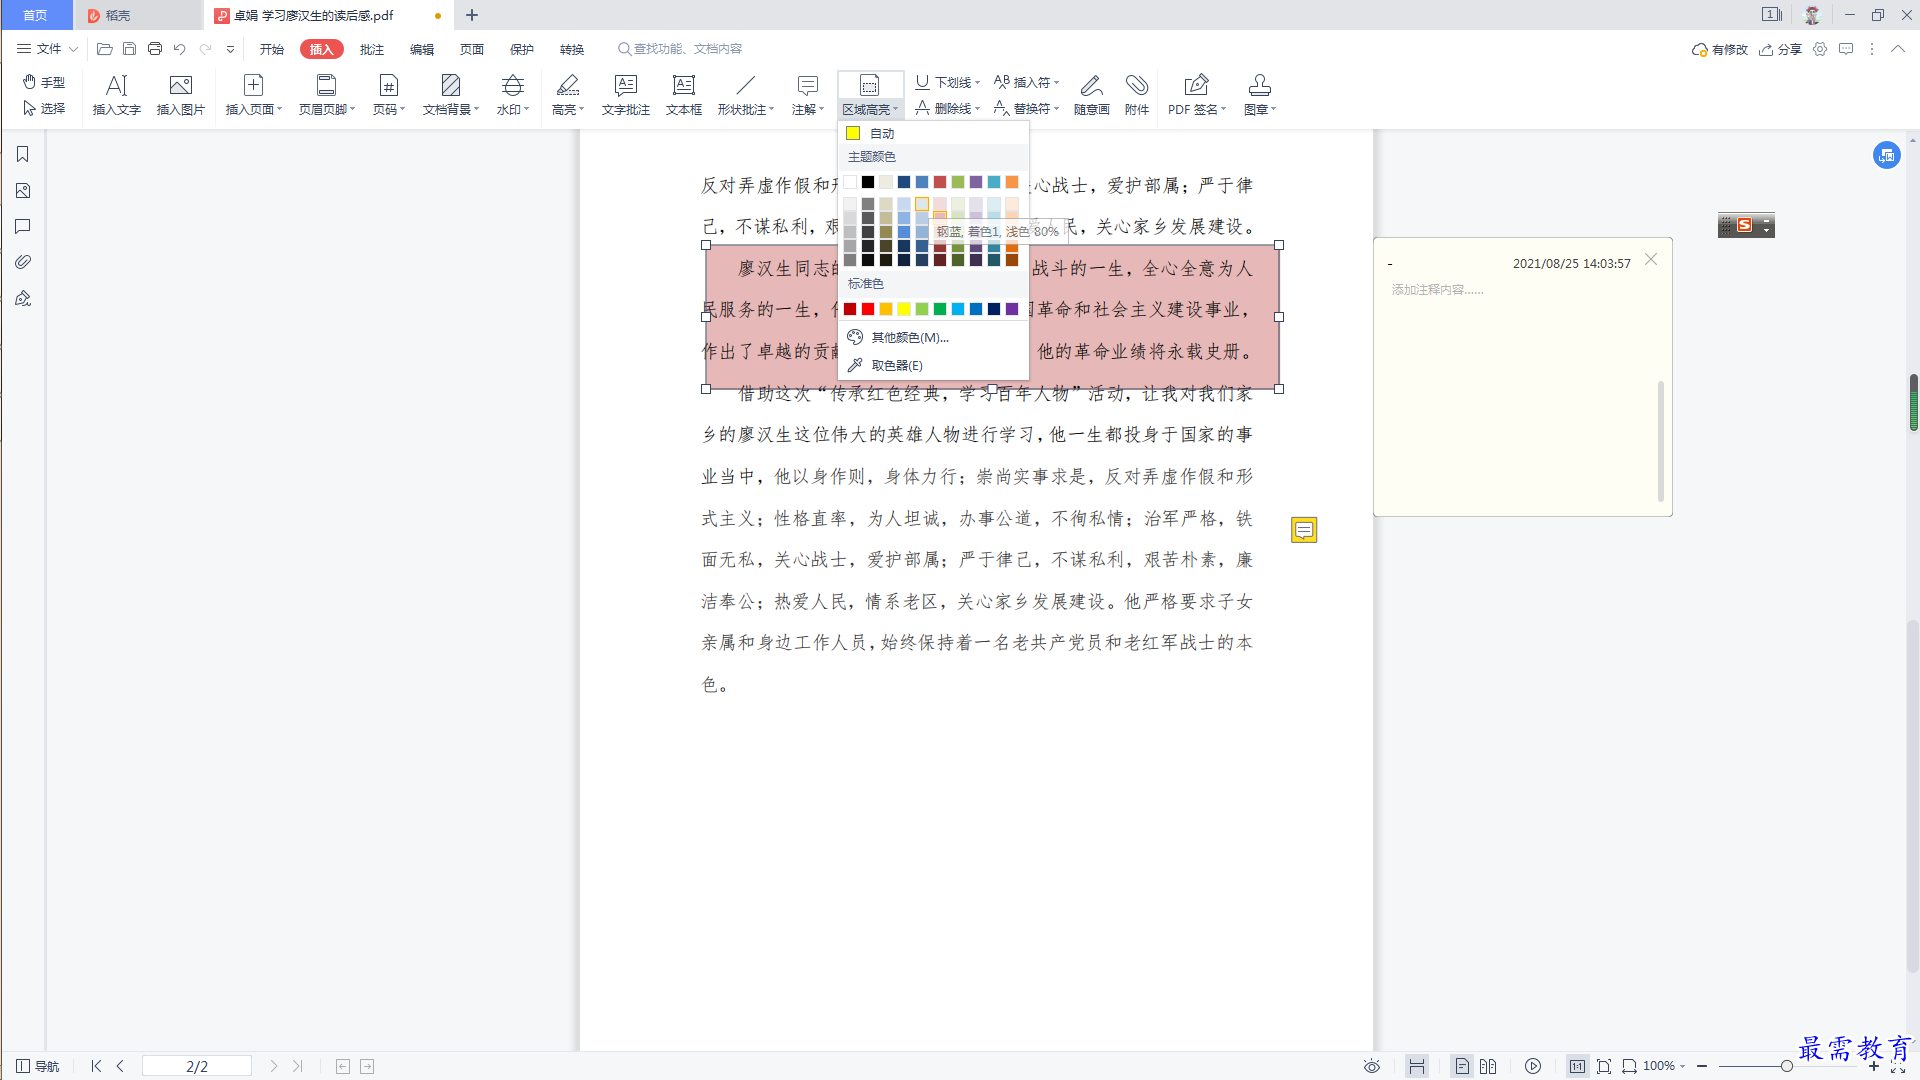Click the Undo arrow
Screen dimensions: 1920x1080
click(179, 49)
